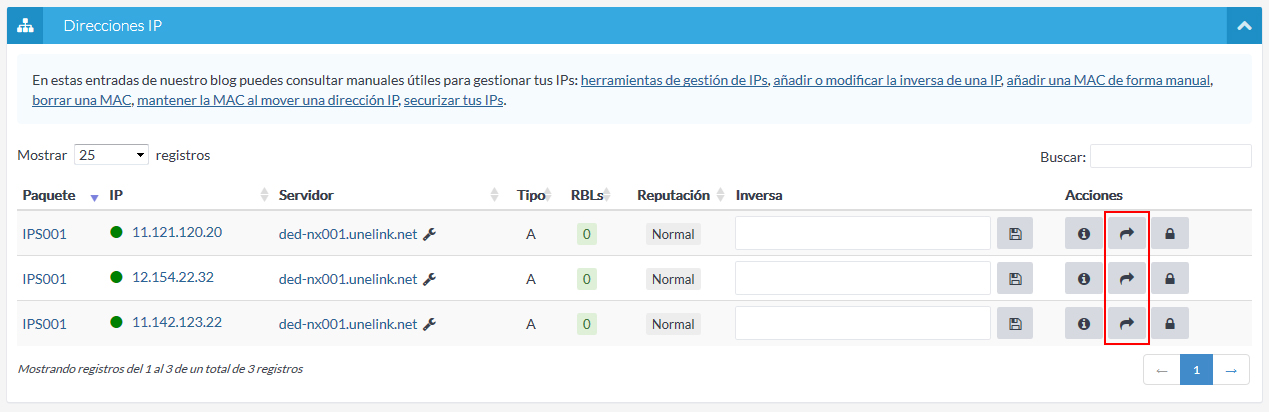The image size is (1269, 412).
Task: Click the Inversa field for IP 12.154.22.32
Action: point(862,279)
